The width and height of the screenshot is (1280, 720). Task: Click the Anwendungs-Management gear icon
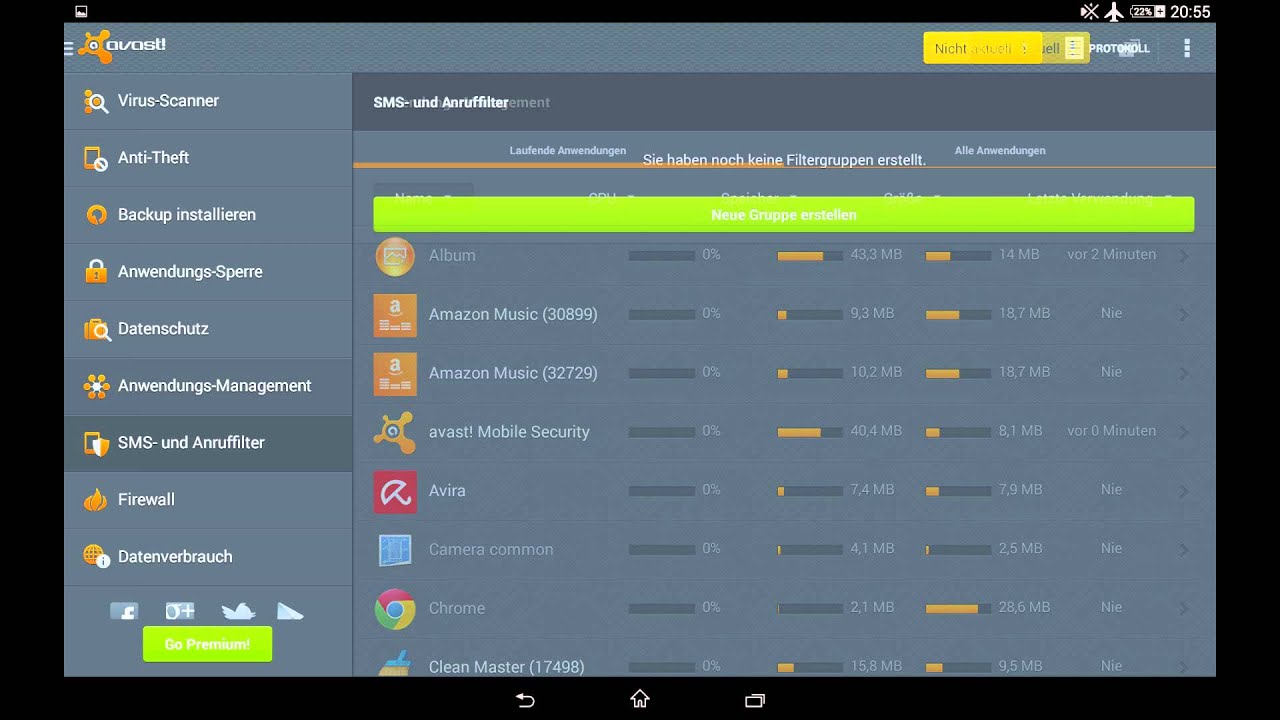(96, 386)
